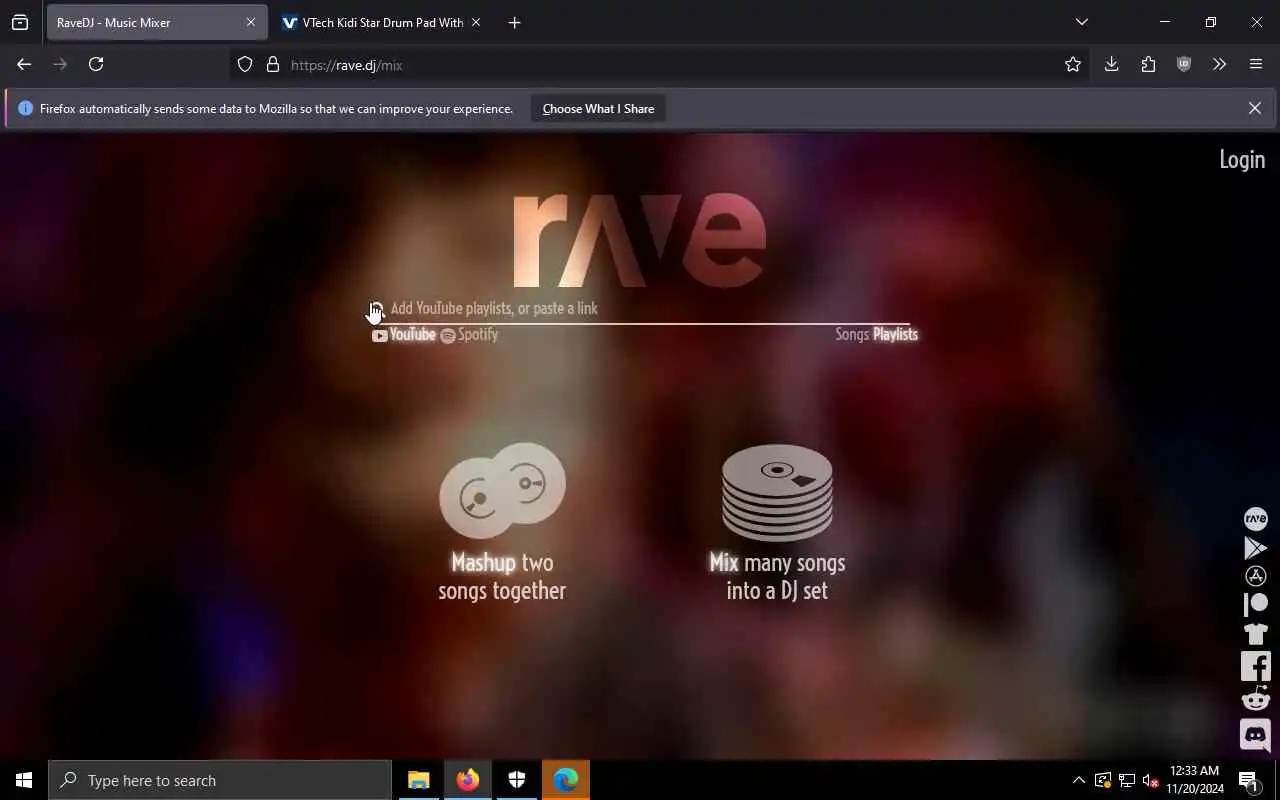Open the Discord icon link
1280x800 pixels.
tap(1255, 735)
